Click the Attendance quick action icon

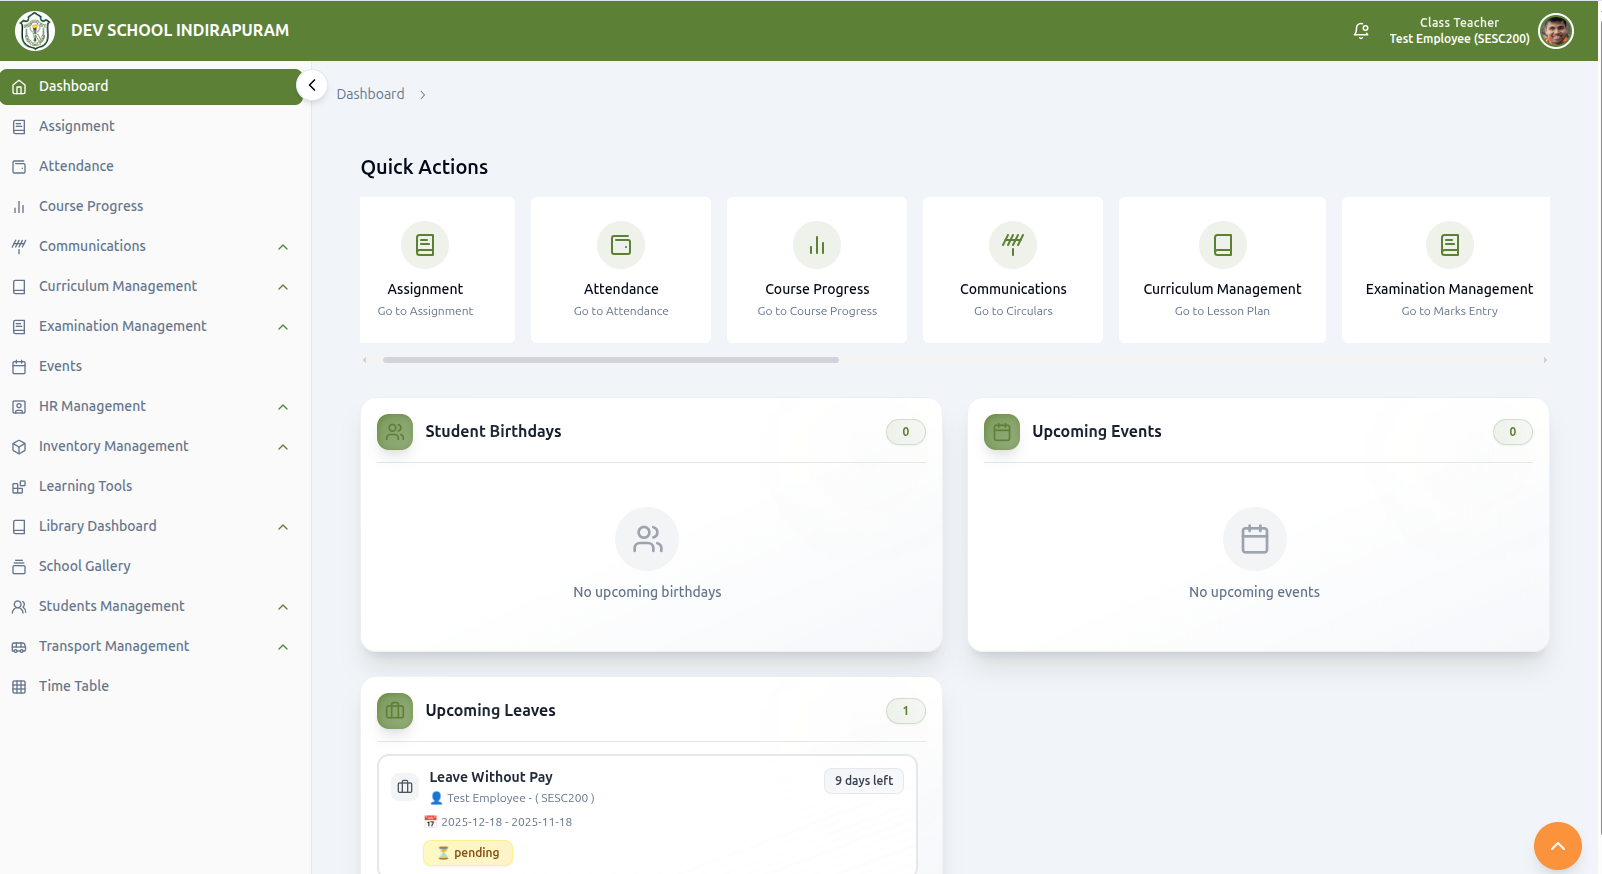point(621,245)
